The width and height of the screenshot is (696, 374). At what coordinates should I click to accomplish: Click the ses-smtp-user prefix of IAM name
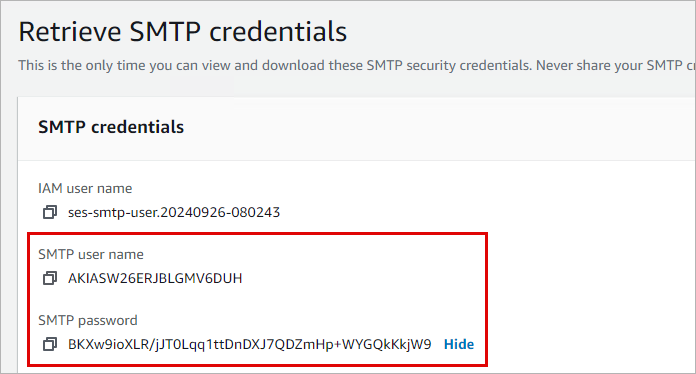pyautogui.click(x=112, y=213)
